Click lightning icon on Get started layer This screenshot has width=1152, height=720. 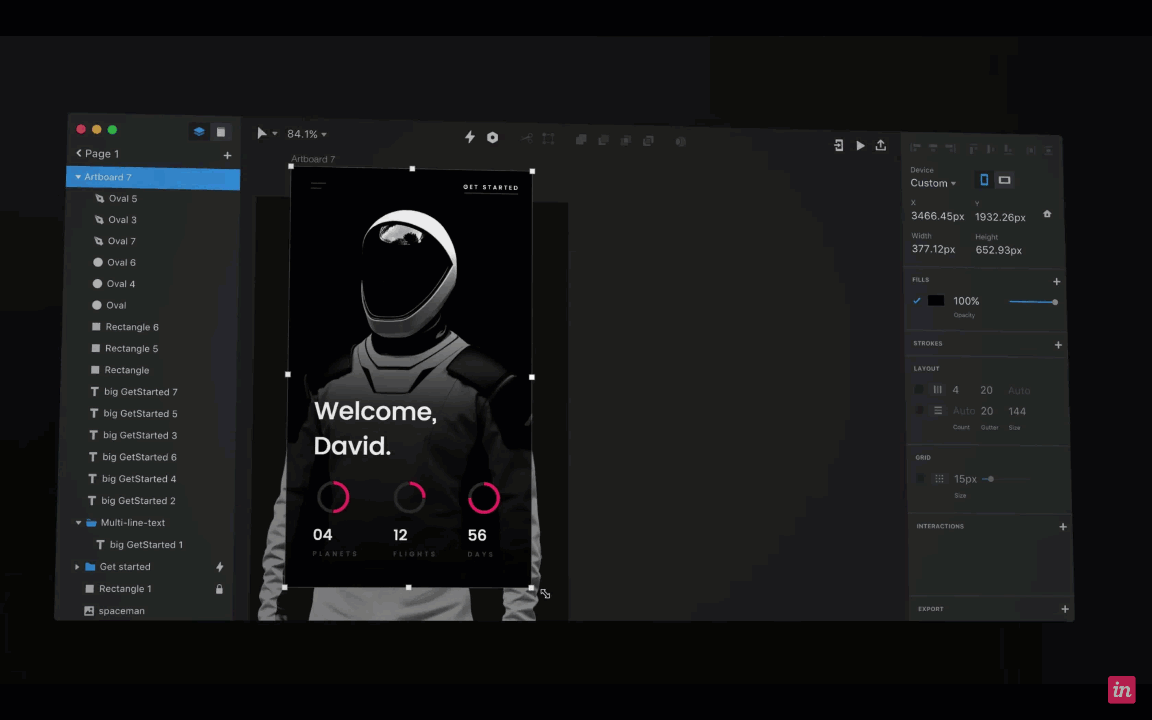point(220,567)
